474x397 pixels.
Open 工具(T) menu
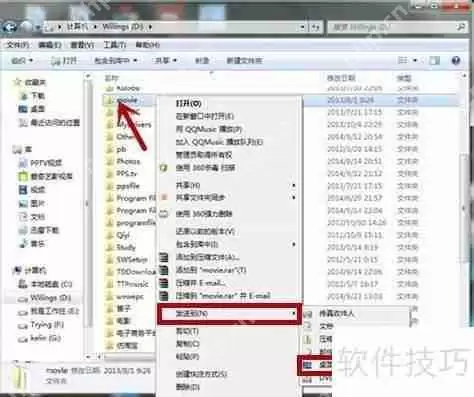coord(114,45)
